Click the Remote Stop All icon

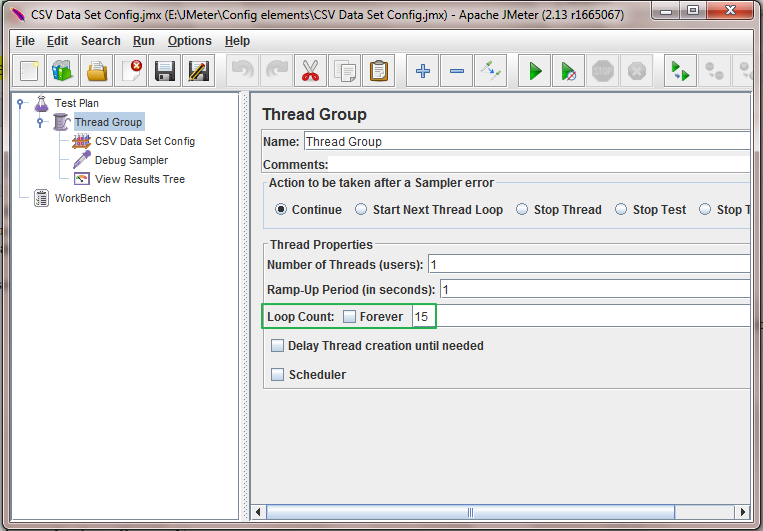[x=714, y=71]
